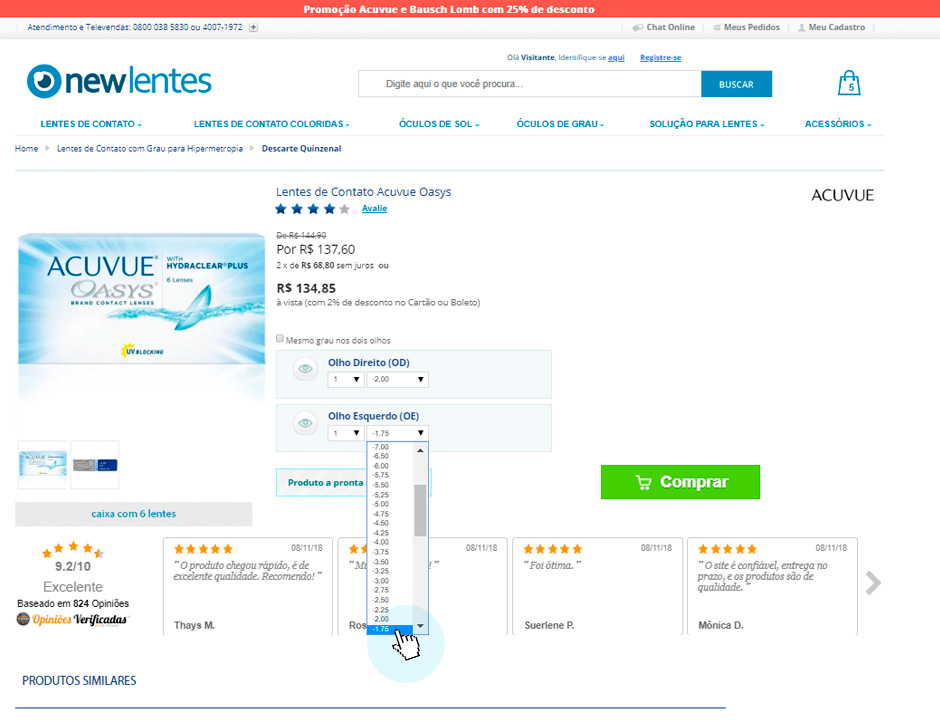Screen dimensions: 940x725
Task: Select the second dark-blue product thumbnail
Action: pyautogui.click(x=95, y=465)
